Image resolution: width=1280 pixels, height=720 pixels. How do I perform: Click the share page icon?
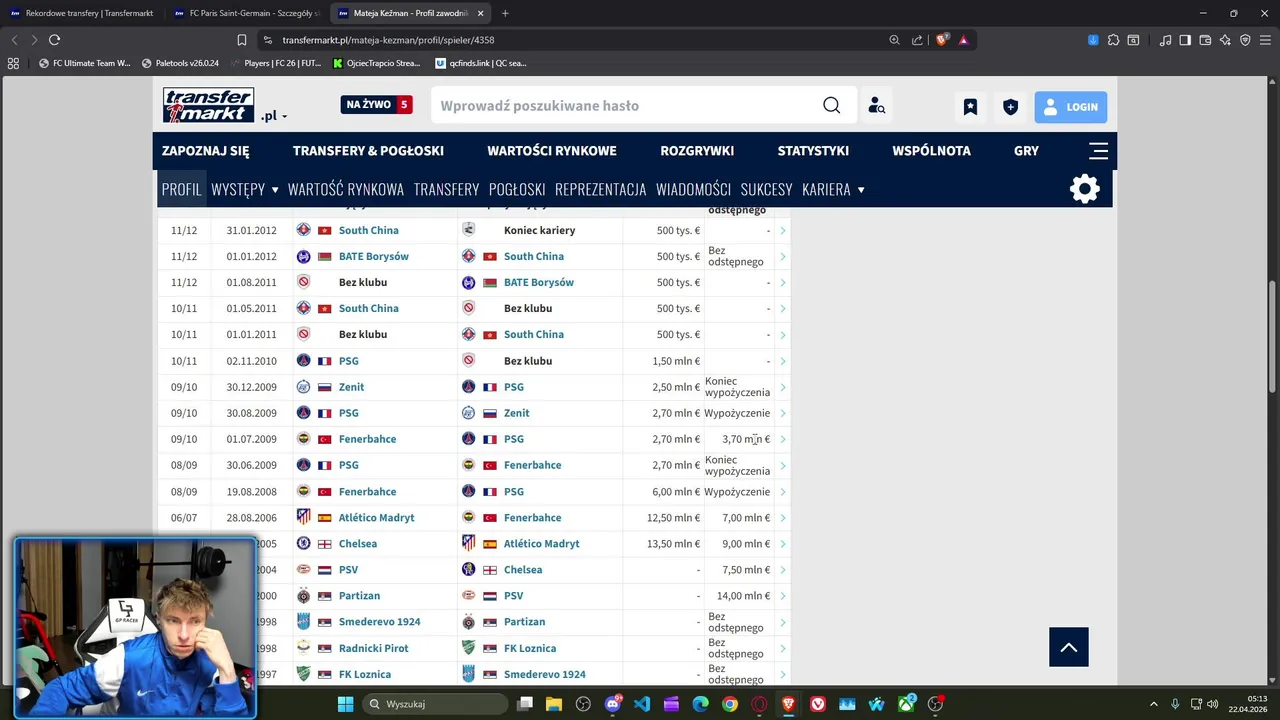click(x=917, y=40)
